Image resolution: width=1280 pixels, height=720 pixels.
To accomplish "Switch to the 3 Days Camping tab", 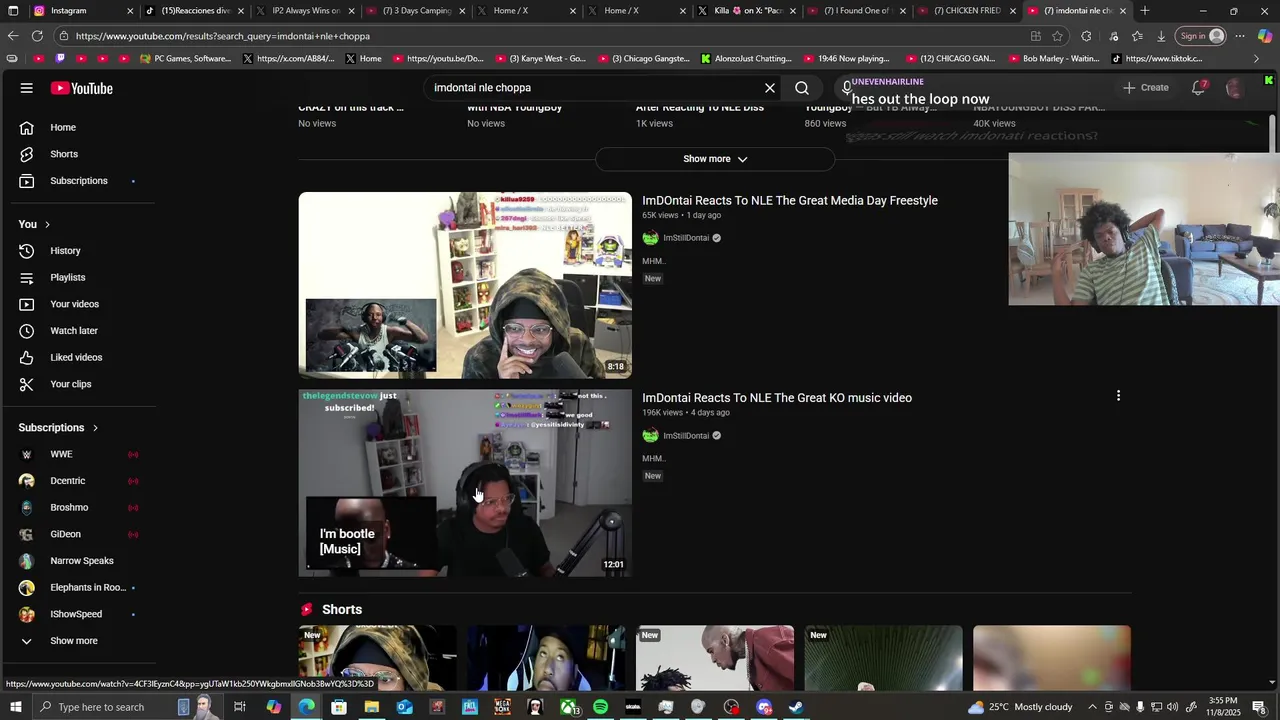I will click(x=416, y=11).
